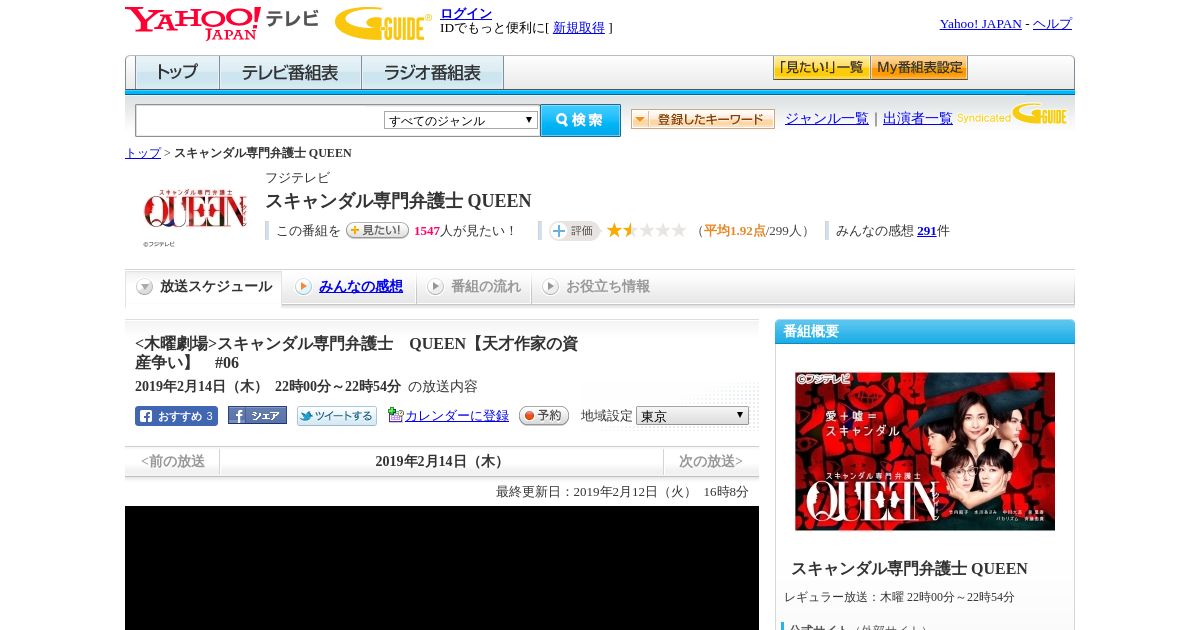Go to 次の放送> next broadcast

pos(711,461)
